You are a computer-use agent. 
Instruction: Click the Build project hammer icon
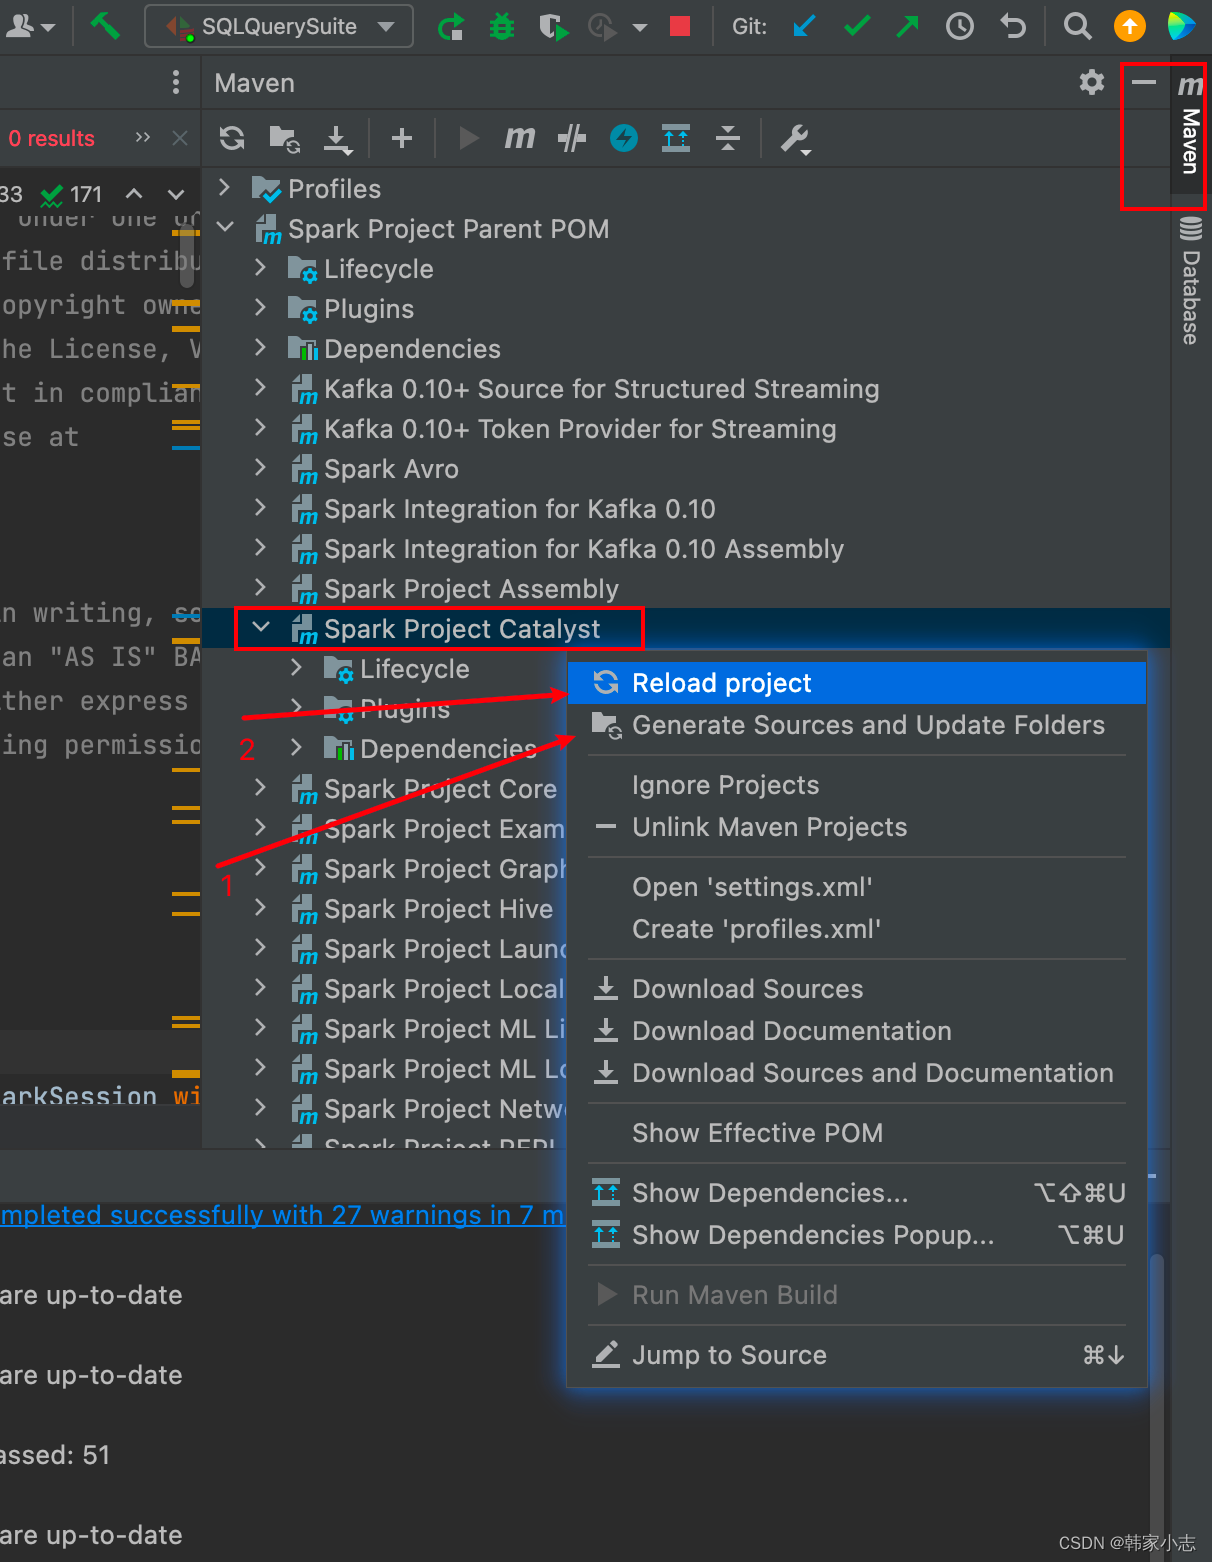click(x=105, y=26)
